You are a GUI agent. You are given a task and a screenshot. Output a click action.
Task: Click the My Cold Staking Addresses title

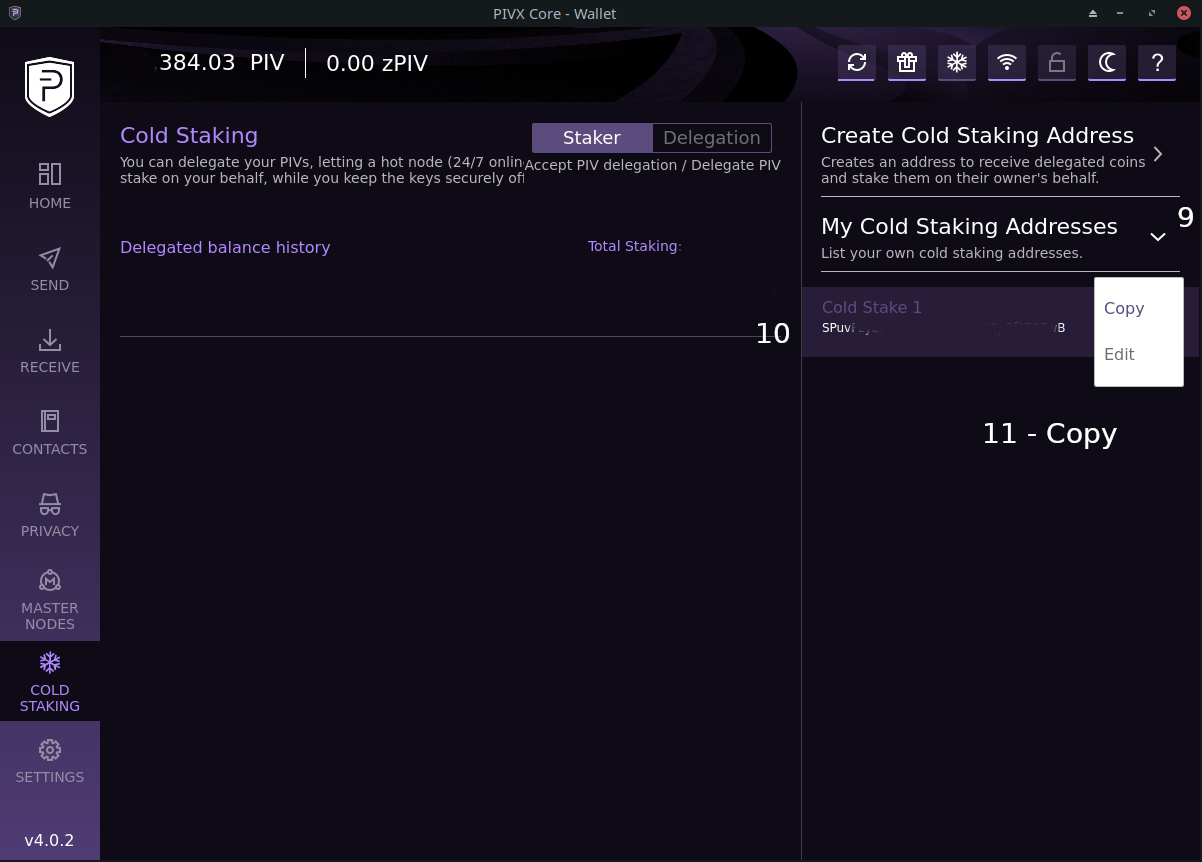[969, 226]
